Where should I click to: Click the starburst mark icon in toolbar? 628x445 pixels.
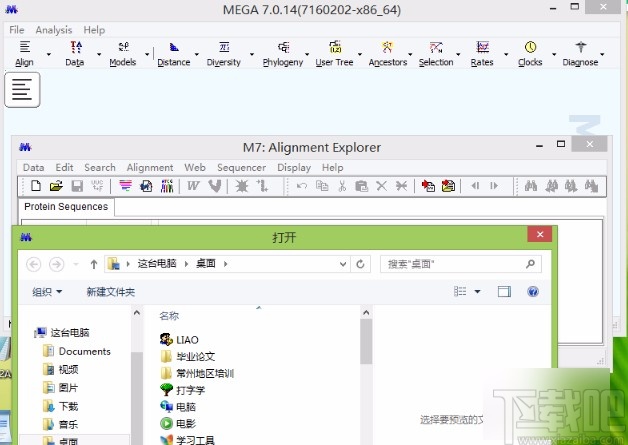pyautogui.click(x=242, y=186)
